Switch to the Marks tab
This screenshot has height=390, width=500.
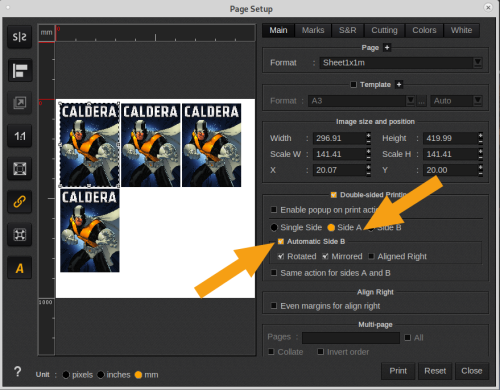point(313,30)
